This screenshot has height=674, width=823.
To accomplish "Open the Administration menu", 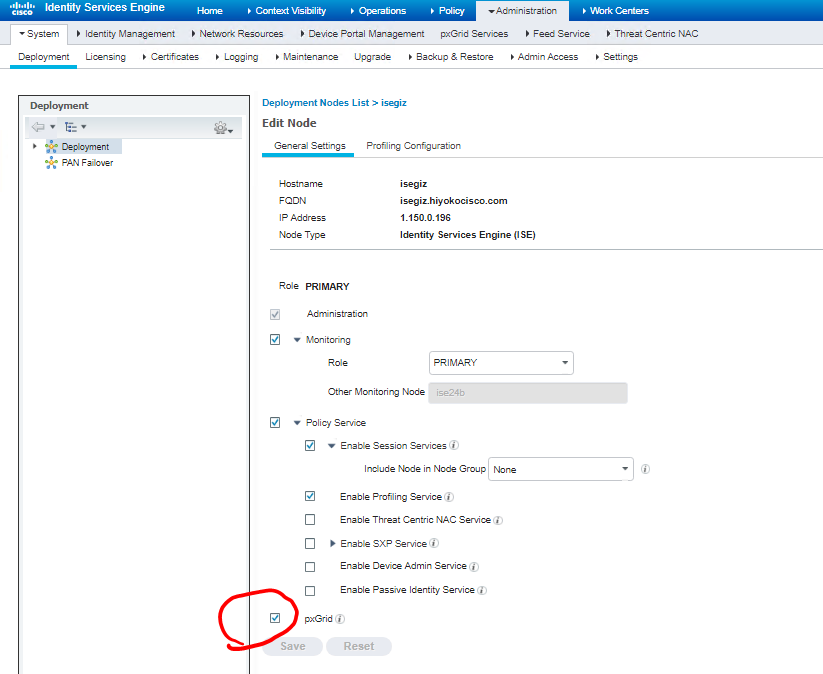I will click(523, 10).
